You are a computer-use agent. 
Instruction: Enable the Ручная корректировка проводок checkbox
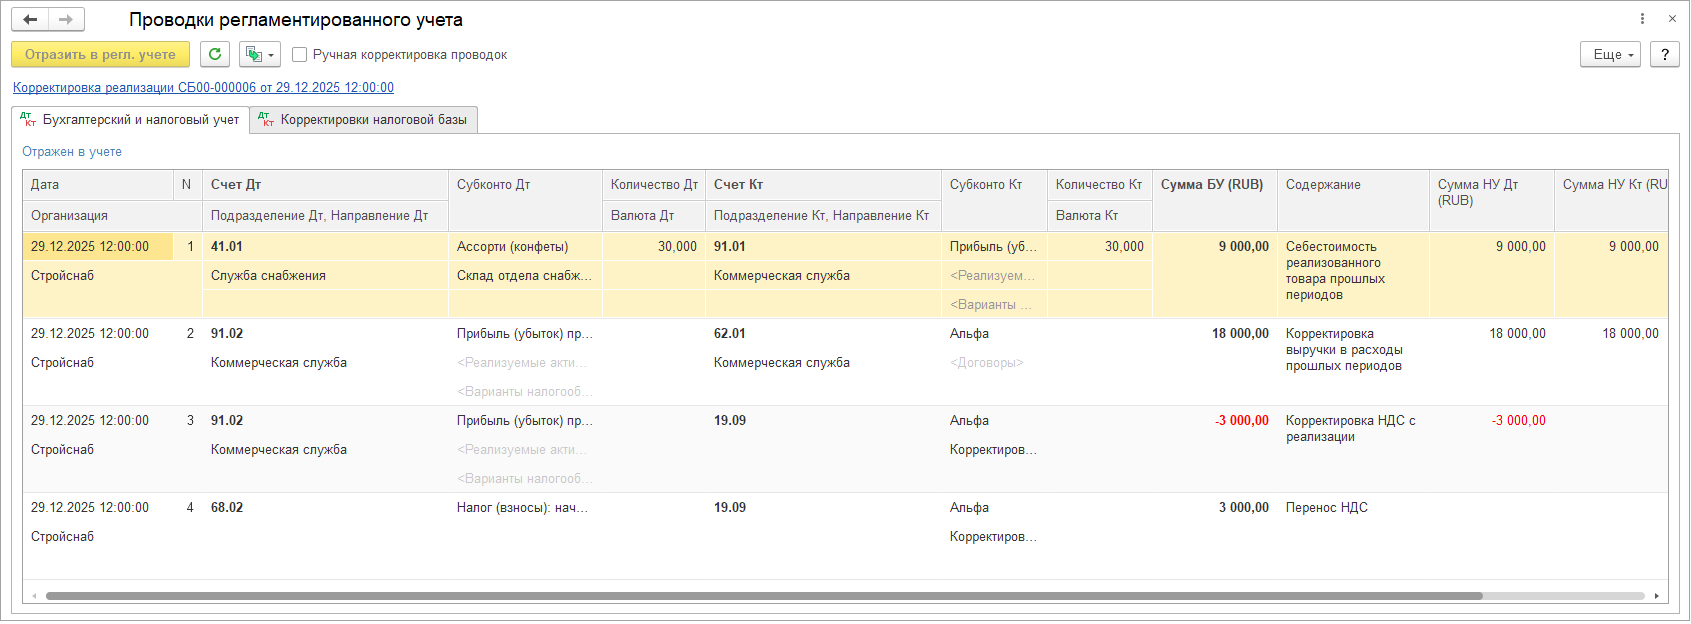coord(300,55)
